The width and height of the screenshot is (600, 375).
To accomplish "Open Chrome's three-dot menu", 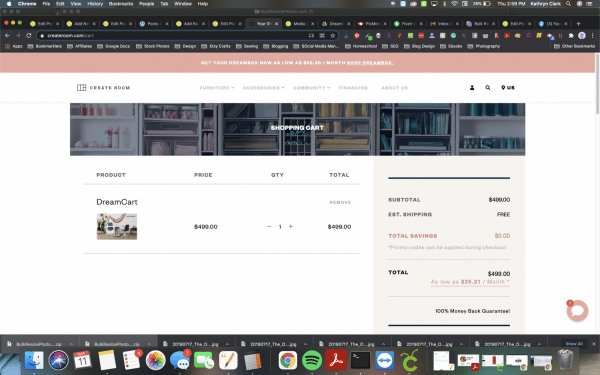I will click(593, 36).
